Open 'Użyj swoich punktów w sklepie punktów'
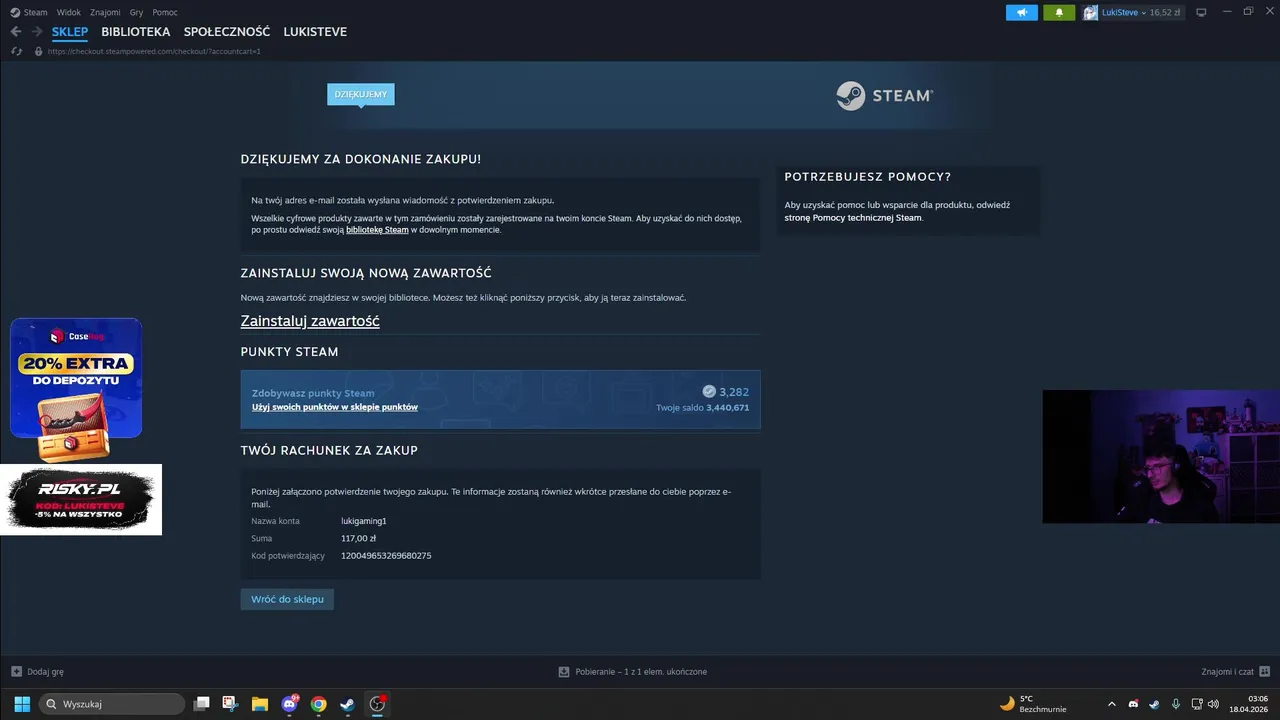The width and height of the screenshot is (1280, 720). 335,407
